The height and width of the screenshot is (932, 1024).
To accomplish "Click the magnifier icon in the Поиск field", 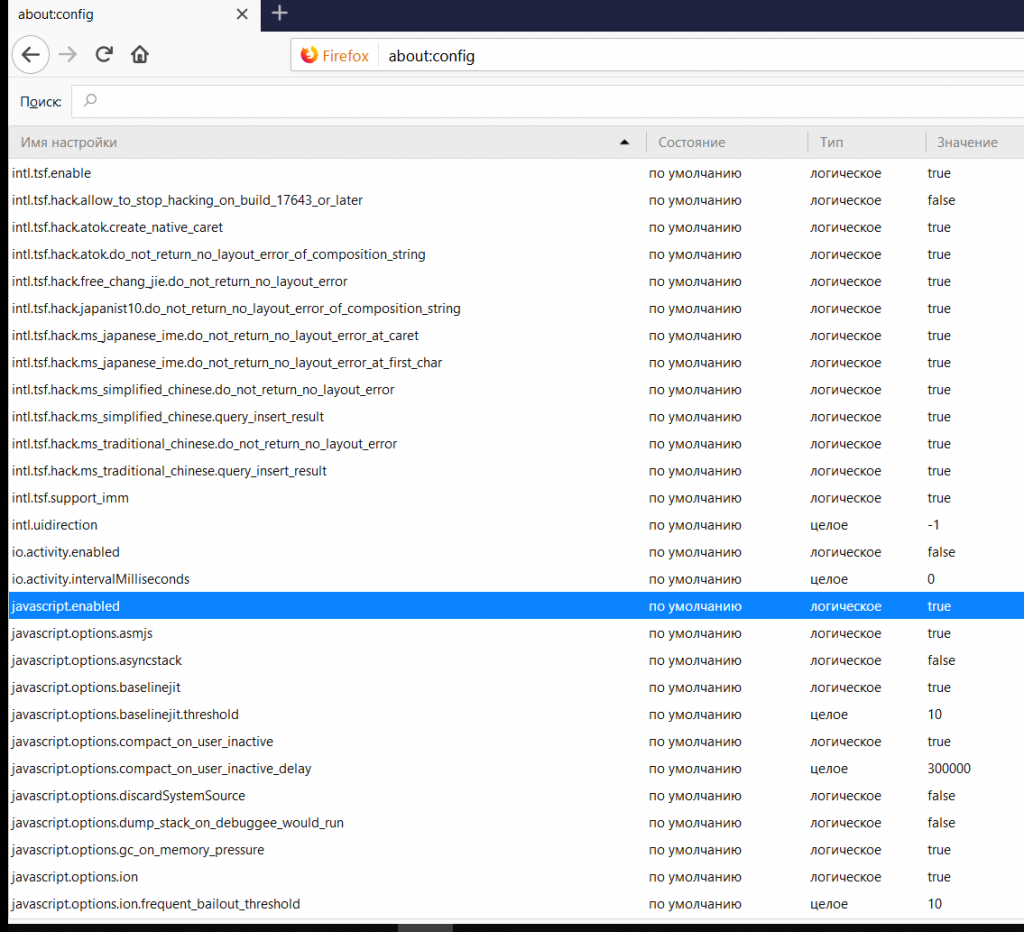I will 90,101.
